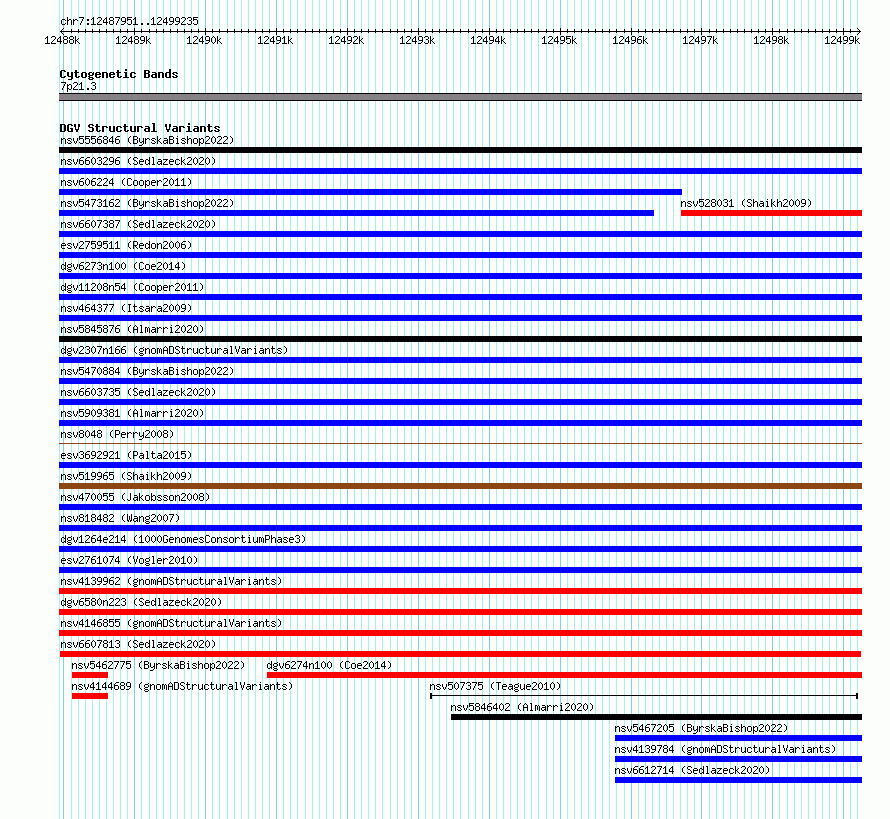
Task: Click the 12488k ruler tick label
Action: tap(62, 40)
